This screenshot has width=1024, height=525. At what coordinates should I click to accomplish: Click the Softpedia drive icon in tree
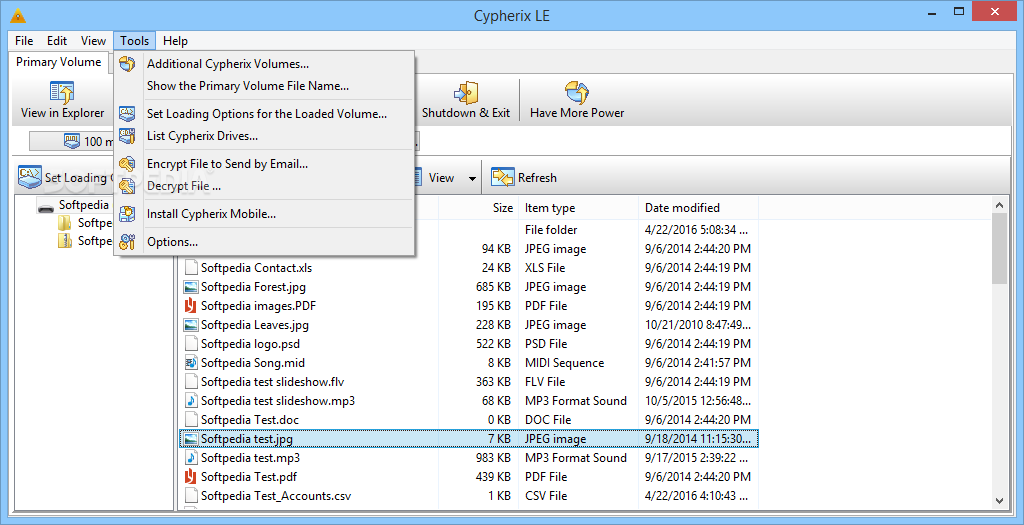point(46,206)
